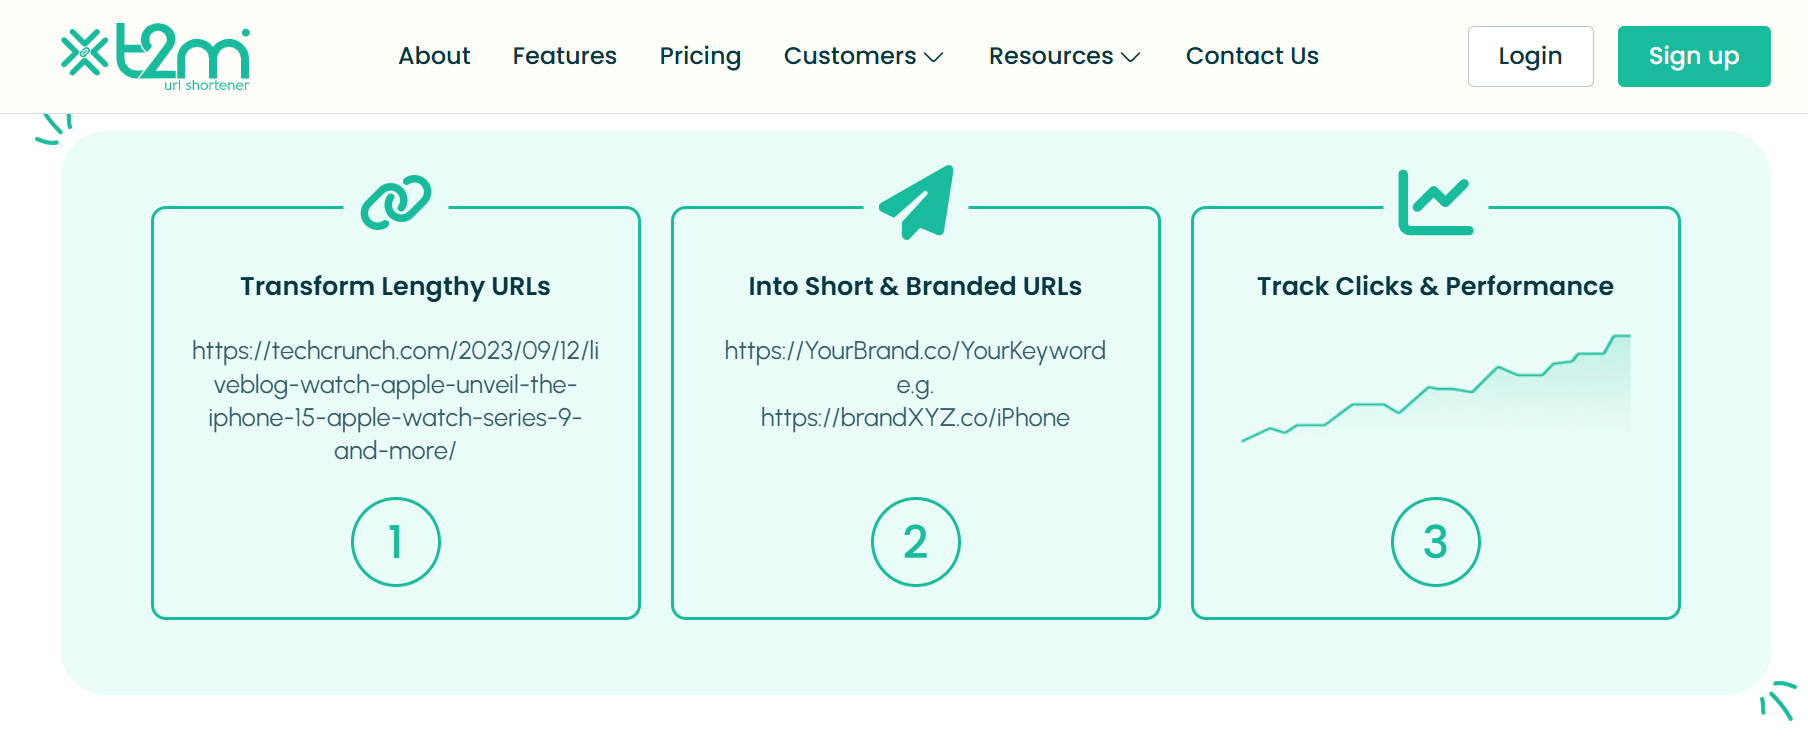
Task: Expand the Resources dropdown menu
Action: [1064, 56]
